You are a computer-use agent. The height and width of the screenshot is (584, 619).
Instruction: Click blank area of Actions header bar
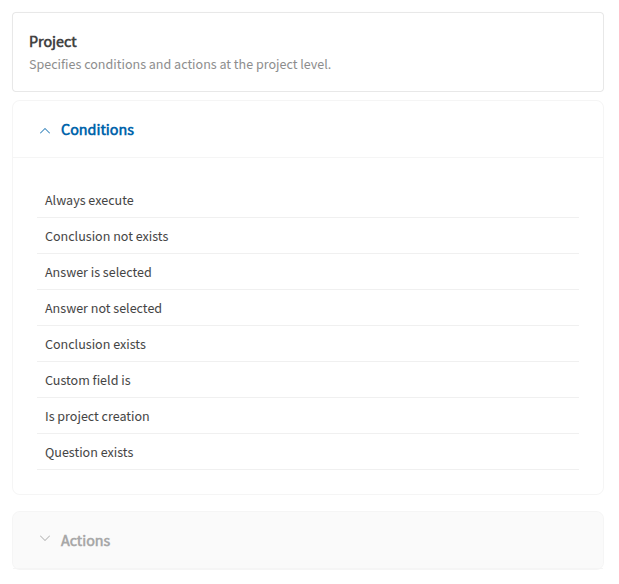pos(380,540)
